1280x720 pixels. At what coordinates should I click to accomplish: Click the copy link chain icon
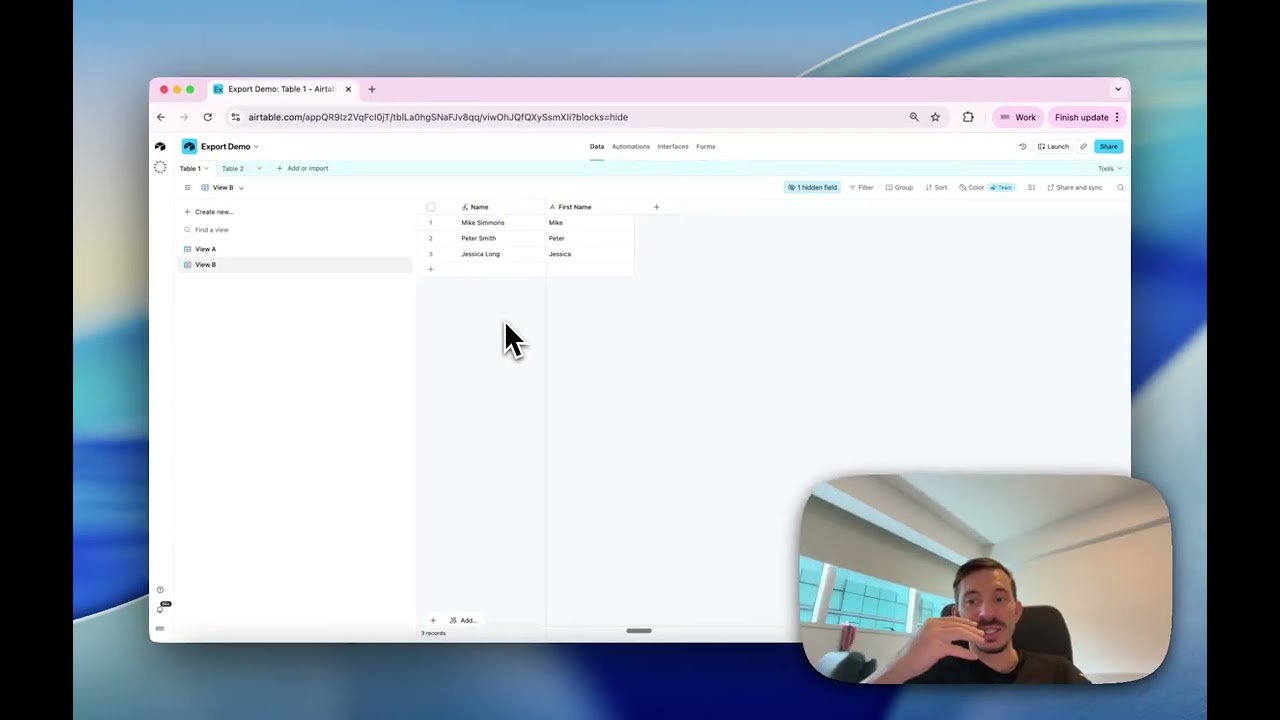pos(1083,146)
